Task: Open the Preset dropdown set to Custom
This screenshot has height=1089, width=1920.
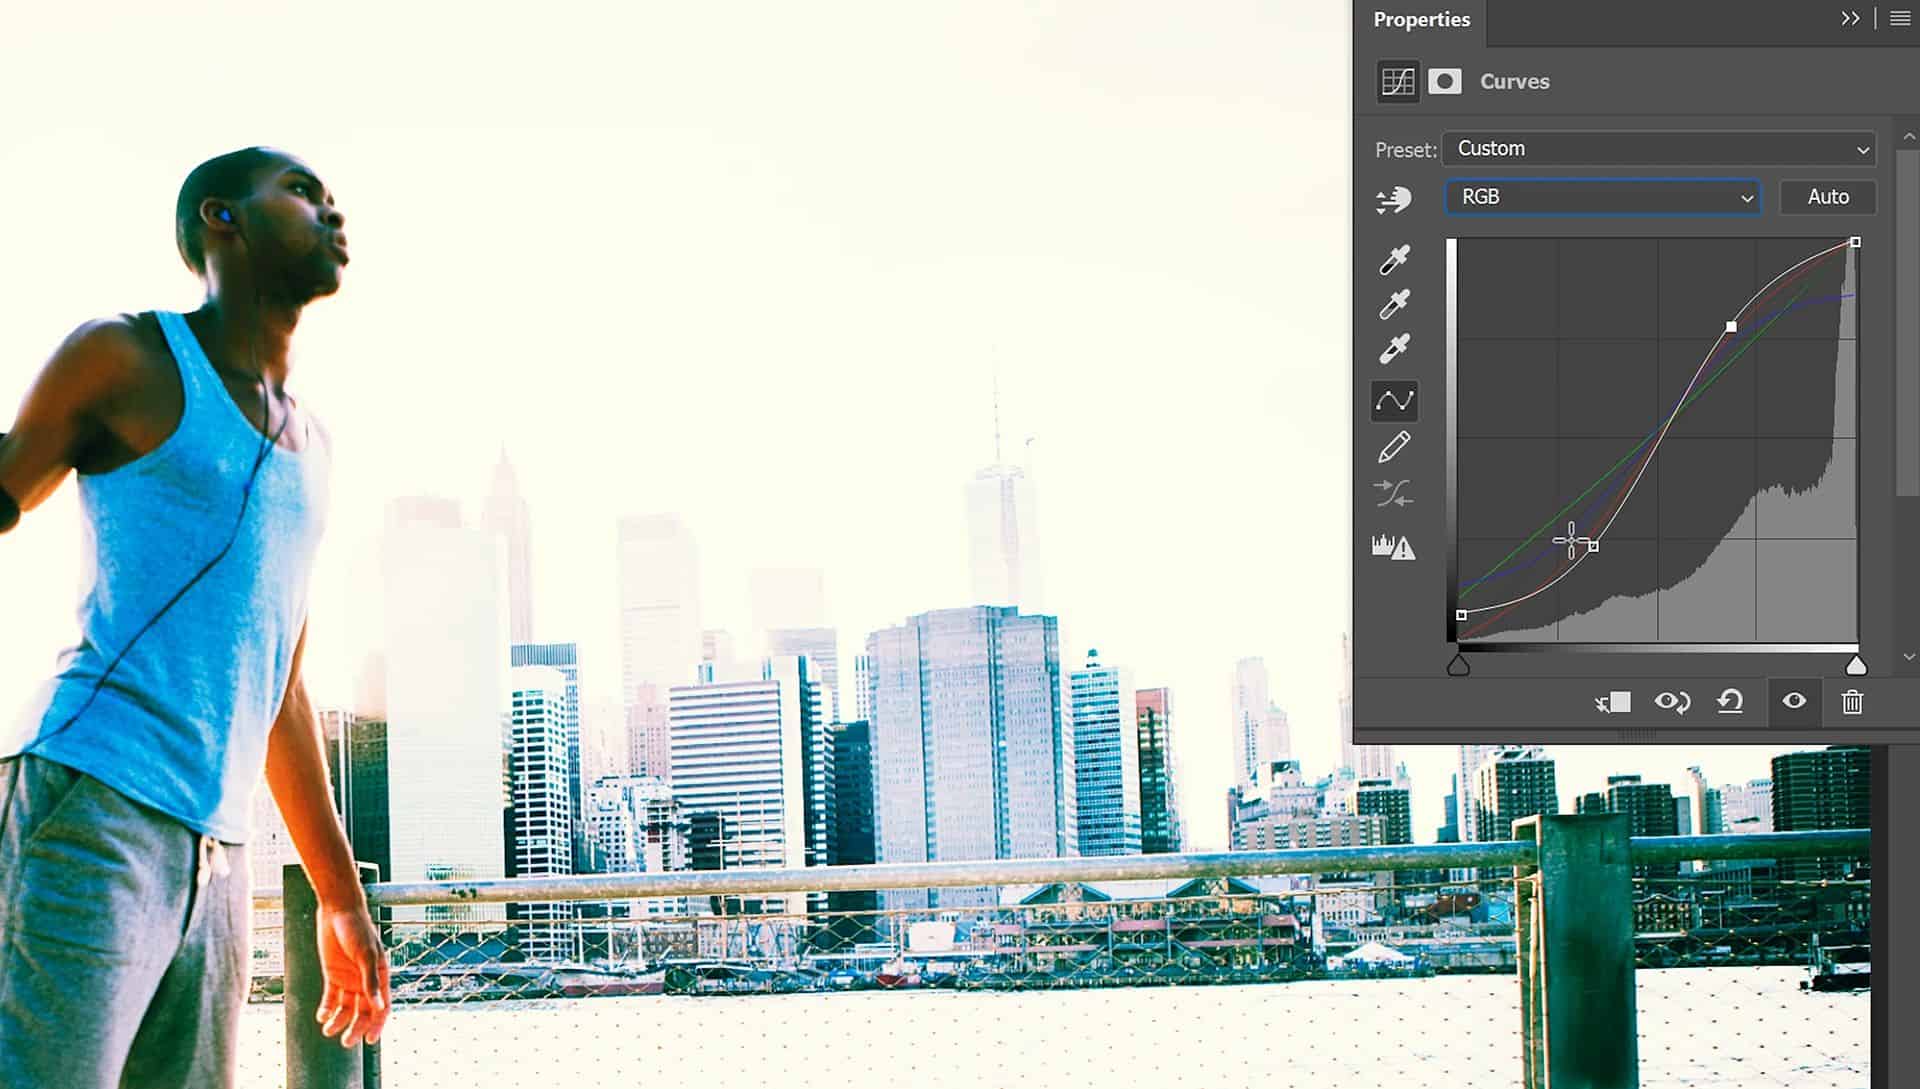Action: pyautogui.click(x=1659, y=149)
